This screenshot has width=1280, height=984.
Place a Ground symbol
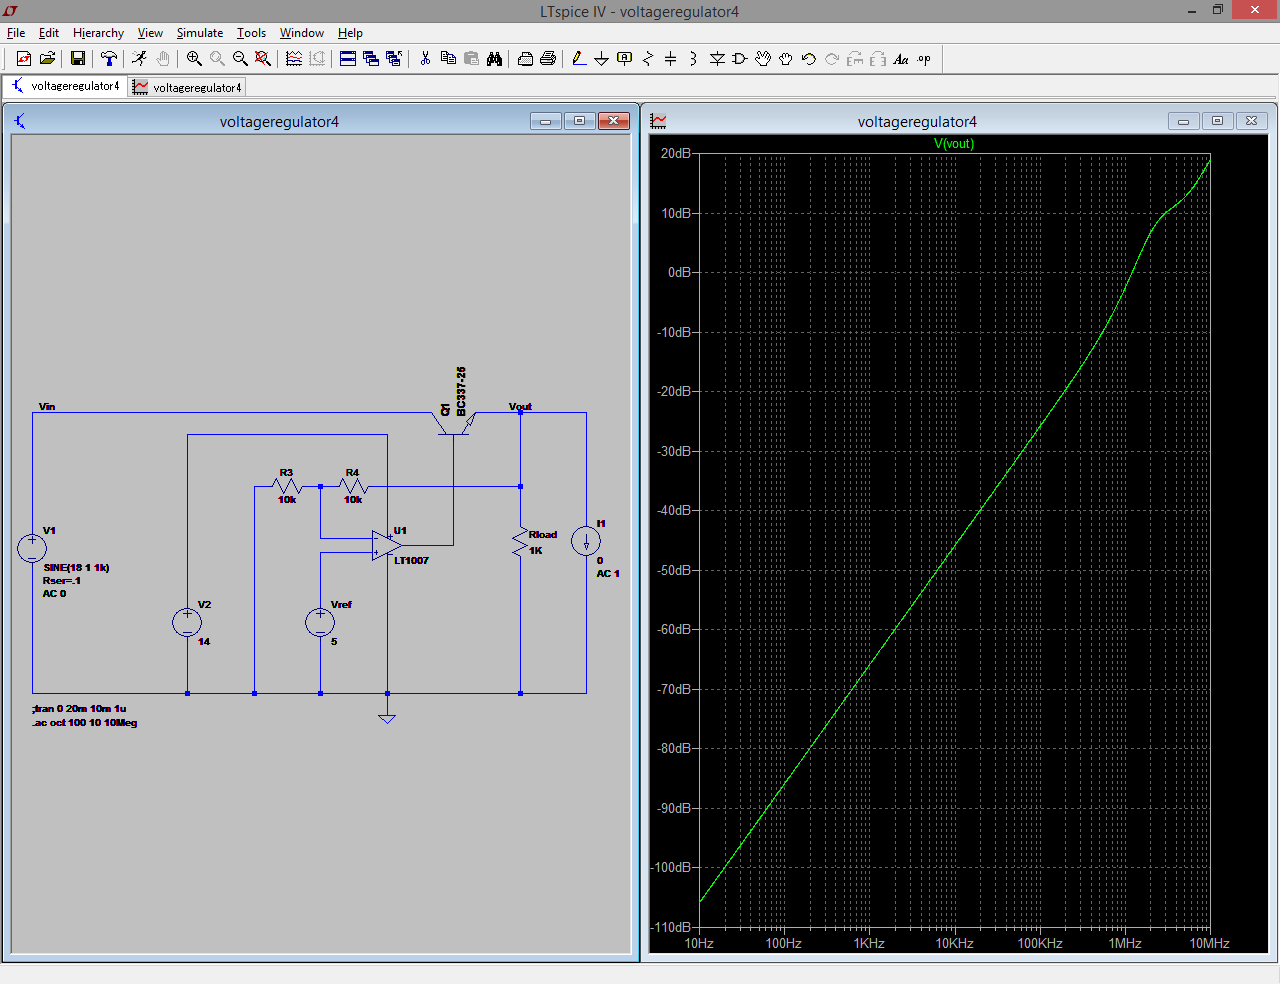pos(601,59)
